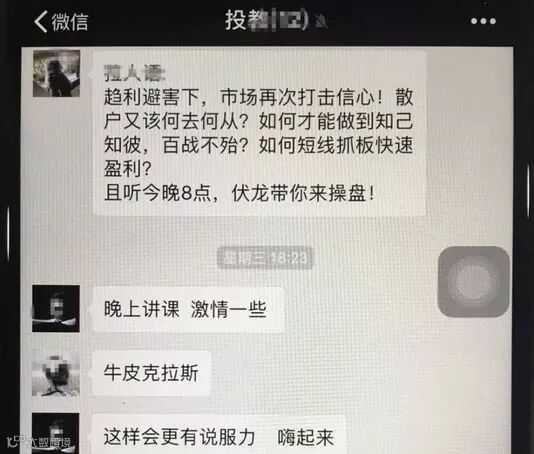This screenshot has height=454, width=534.
Task: Open the three-dot group chat menu
Action: point(483,21)
